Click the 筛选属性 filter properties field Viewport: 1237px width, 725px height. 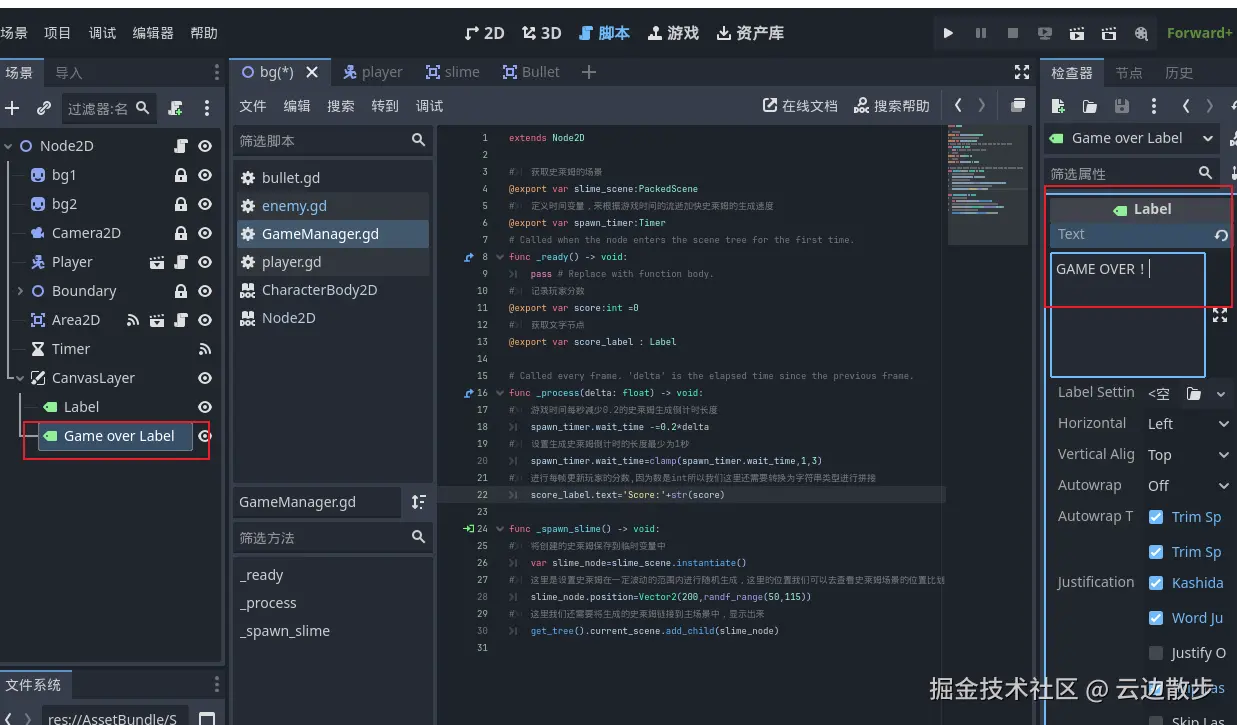point(1131,173)
